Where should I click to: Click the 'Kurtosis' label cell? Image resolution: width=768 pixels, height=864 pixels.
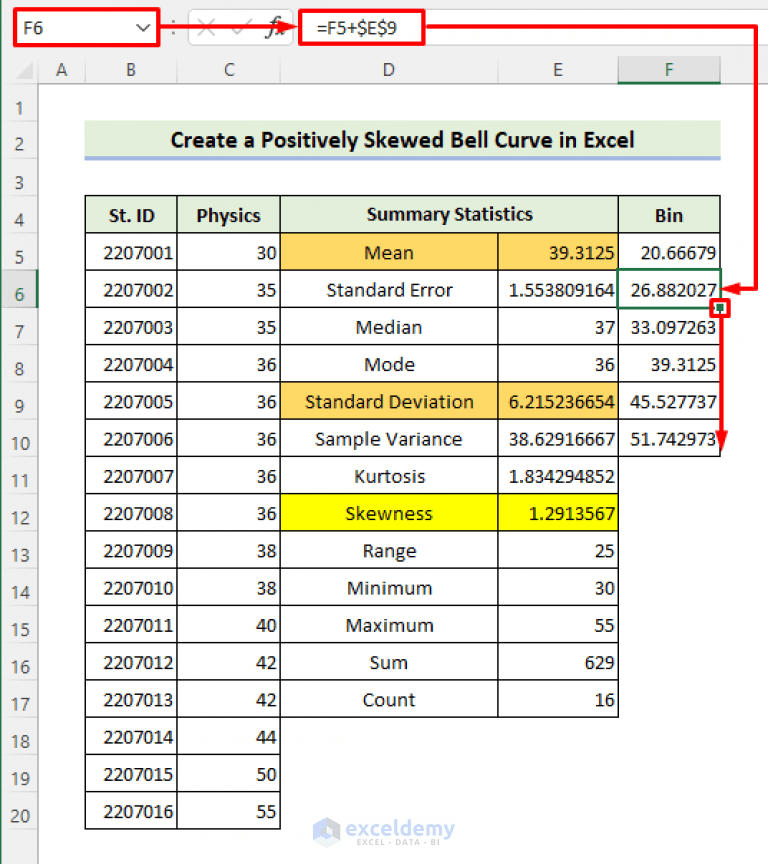coord(389,475)
